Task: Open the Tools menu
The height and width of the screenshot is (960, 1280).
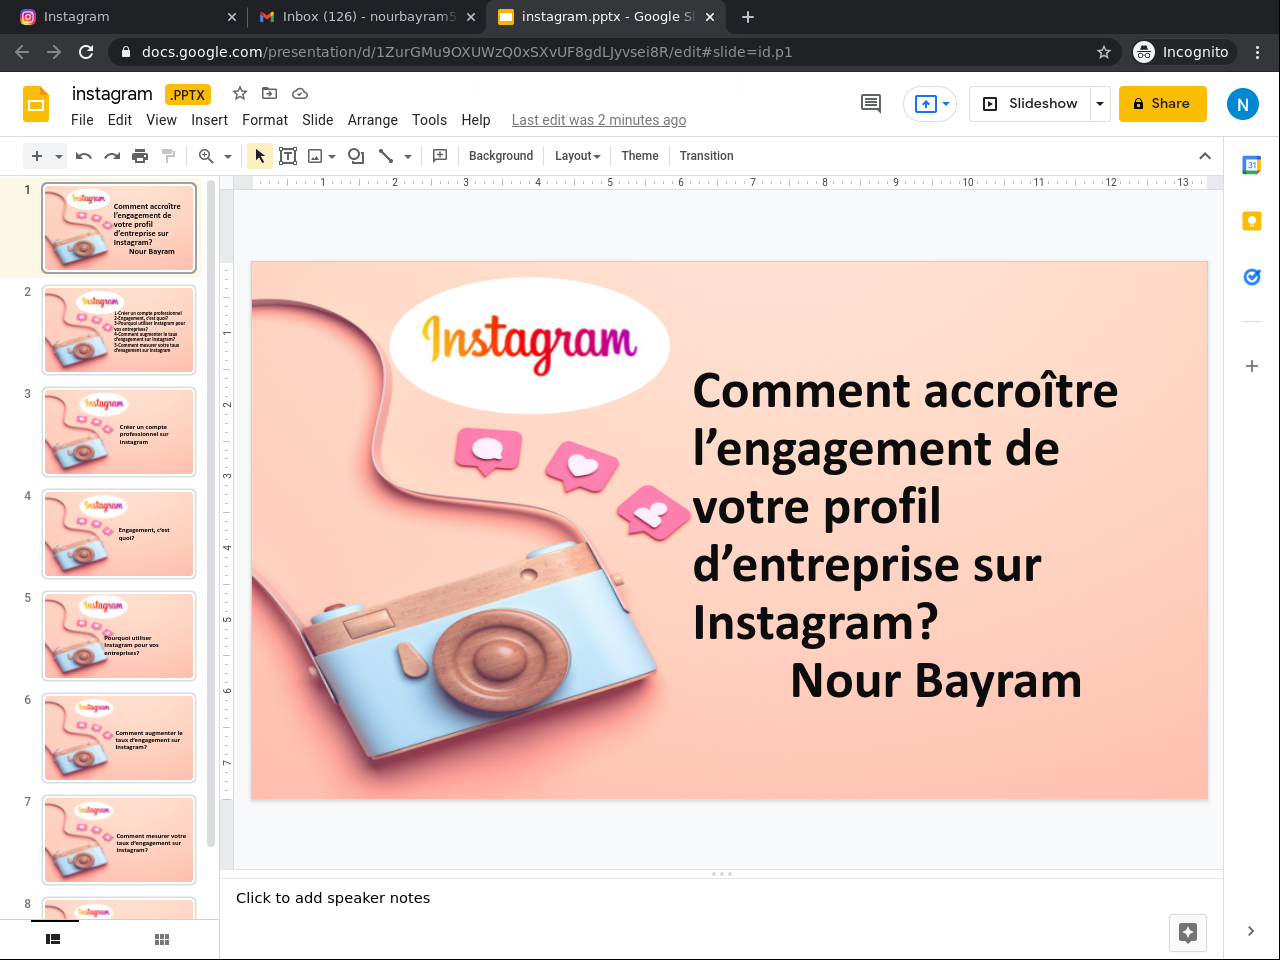Action: coord(430,120)
